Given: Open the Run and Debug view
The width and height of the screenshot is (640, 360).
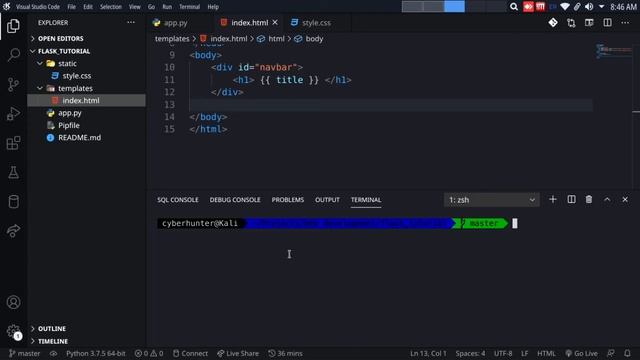Looking at the screenshot, I should (x=13, y=114).
